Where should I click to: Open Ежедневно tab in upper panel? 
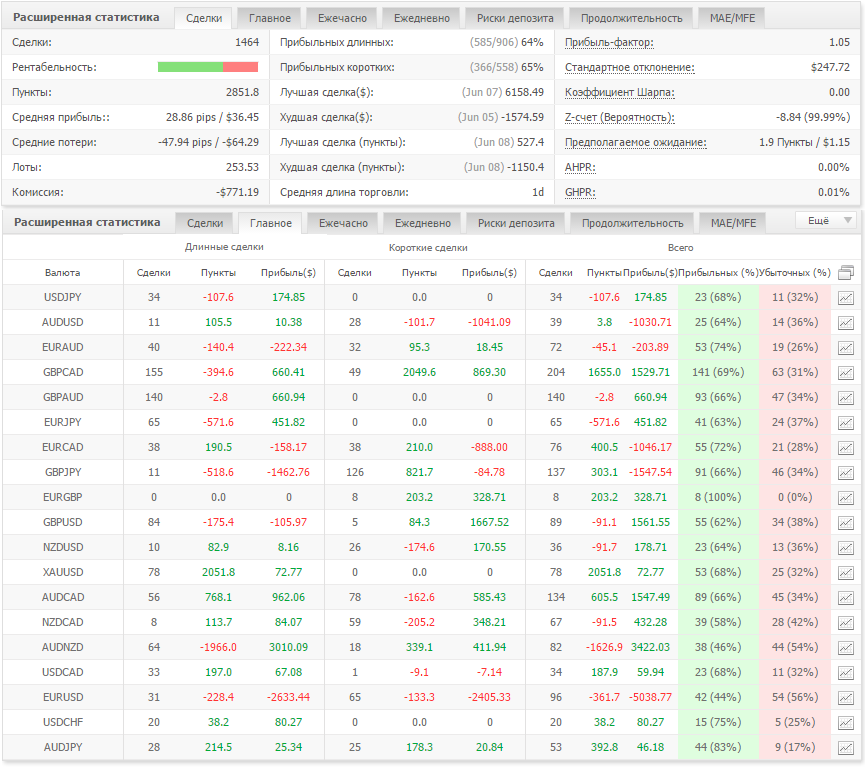click(422, 18)
